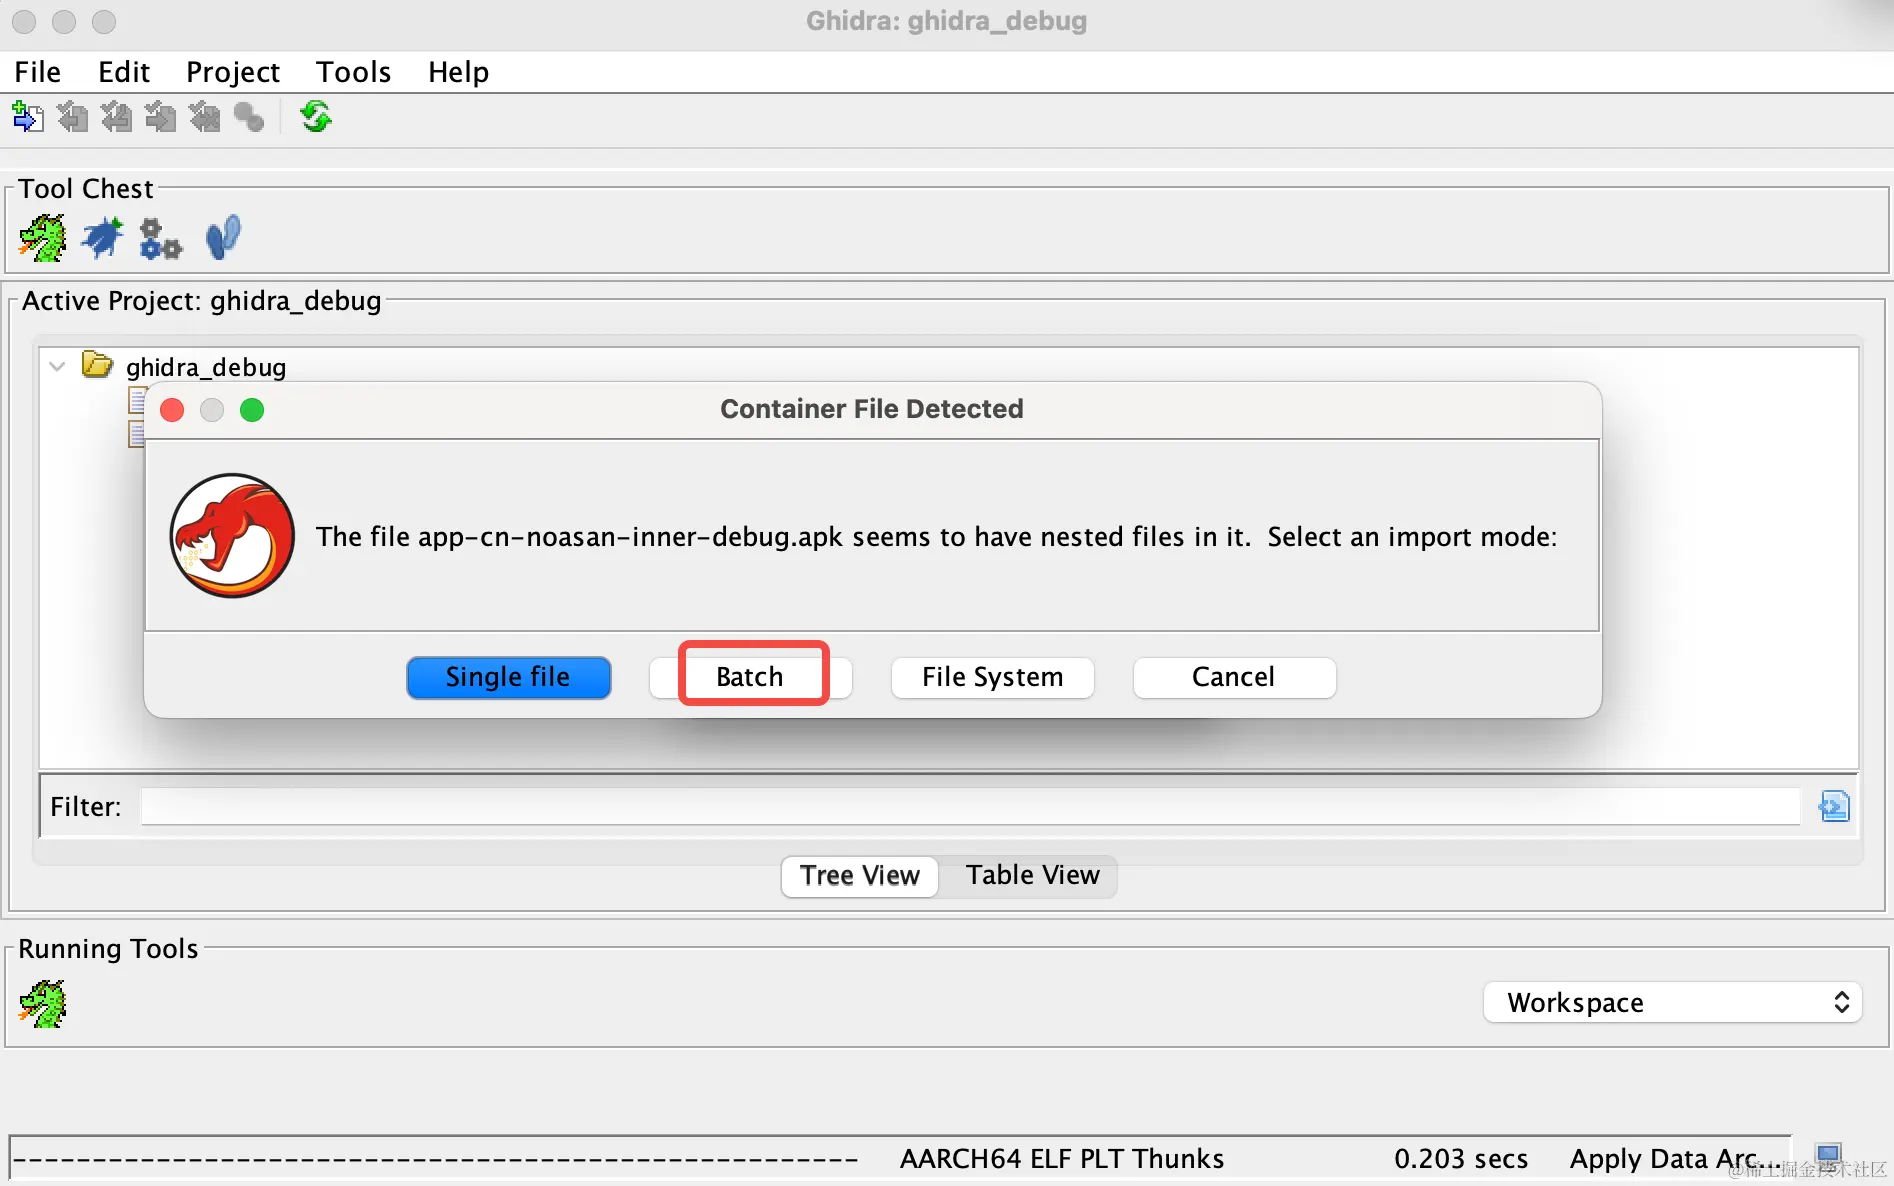Viewport: 1894px width, 1186px height.
Task: Click into the Filter text field
Action: (970, 806)
